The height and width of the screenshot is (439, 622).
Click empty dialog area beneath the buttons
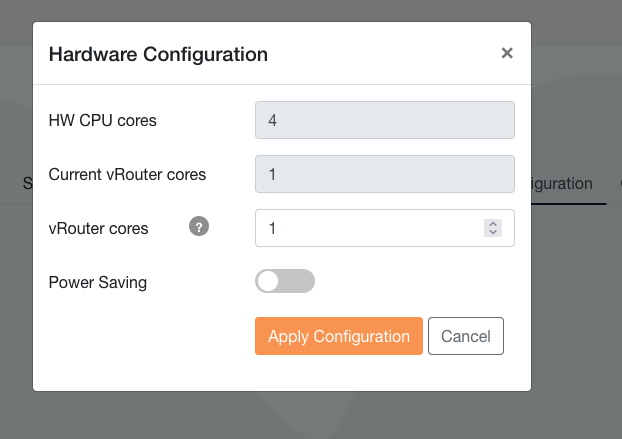tap(282, 373)
